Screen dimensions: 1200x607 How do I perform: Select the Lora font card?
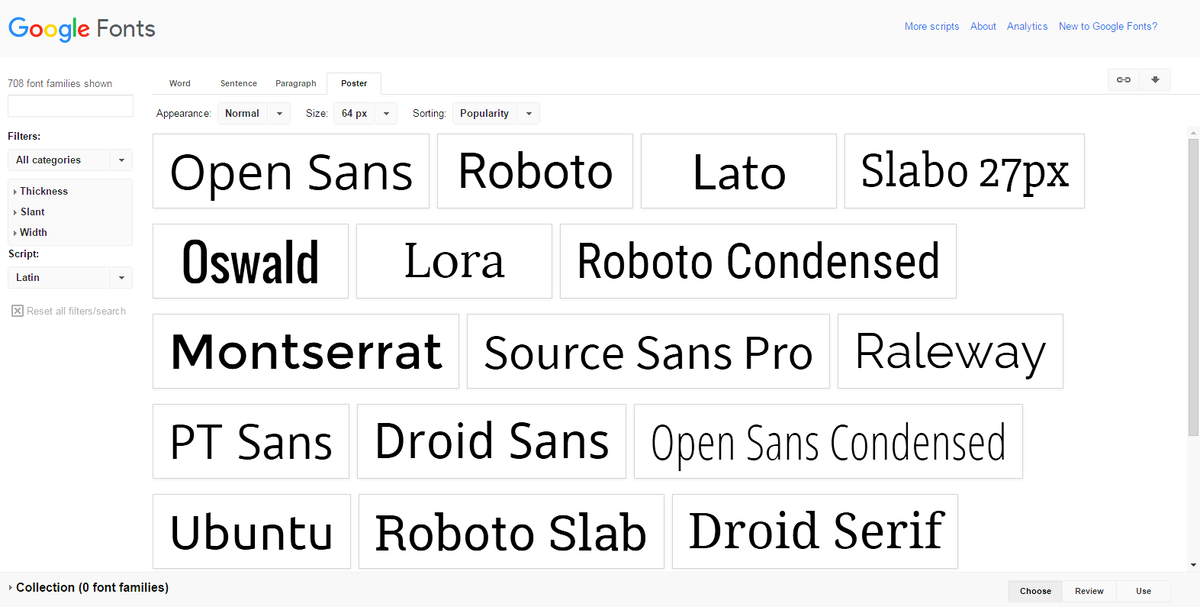454,261
